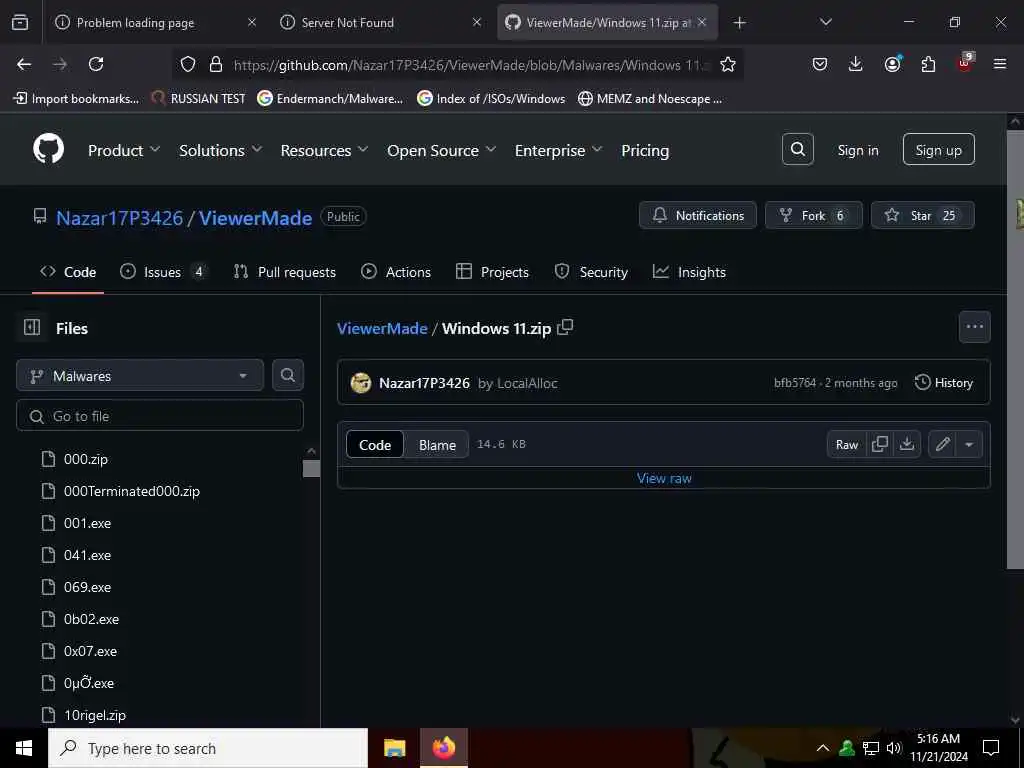Download raw file icon button
The width and height of the screenshot is (1024, 768).
pyautogui.click(x=906, y=444)
